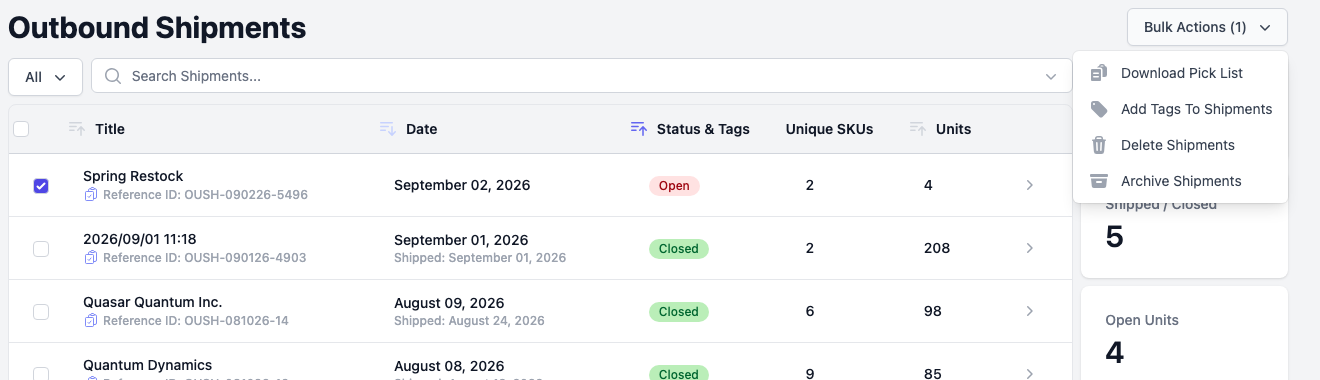Click the Title column header
The height and width of the screenshot is (380, 1320).
110,129
